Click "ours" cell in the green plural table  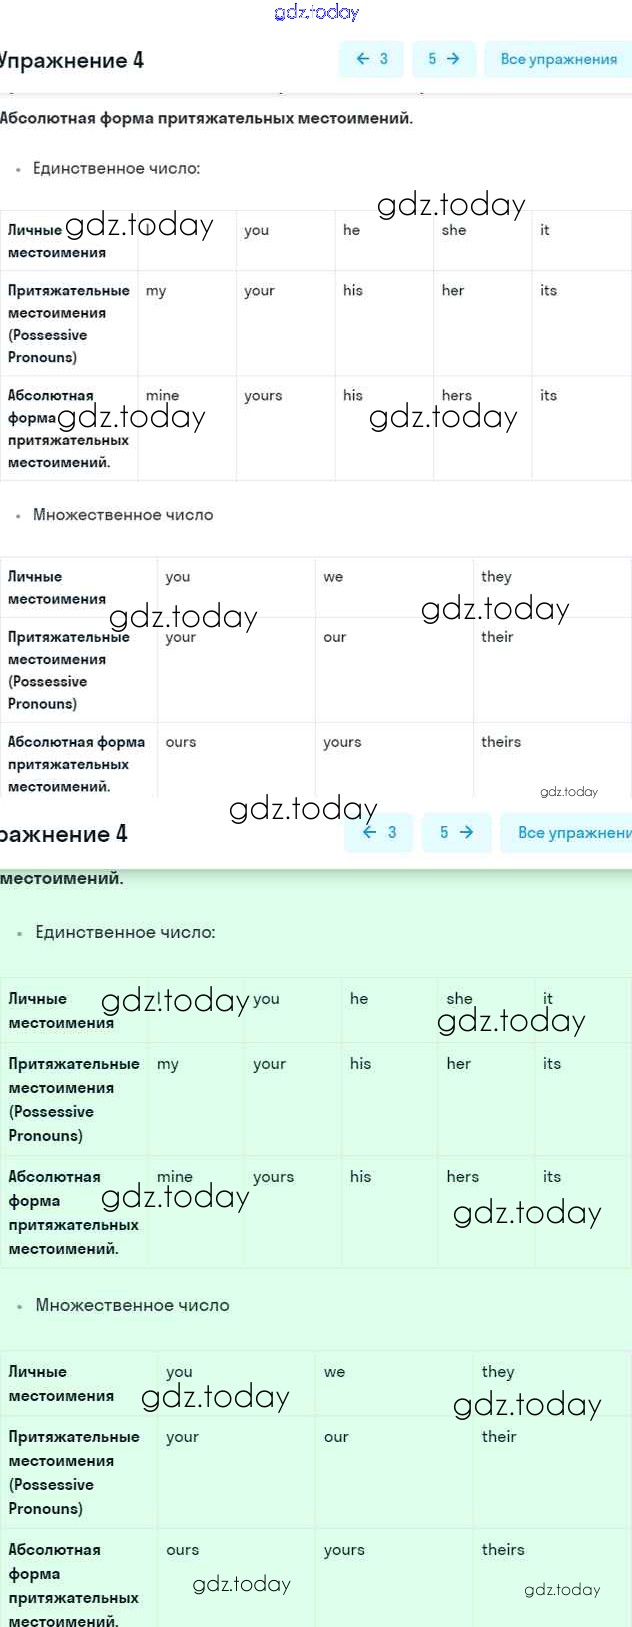[x=183, y=1550]
